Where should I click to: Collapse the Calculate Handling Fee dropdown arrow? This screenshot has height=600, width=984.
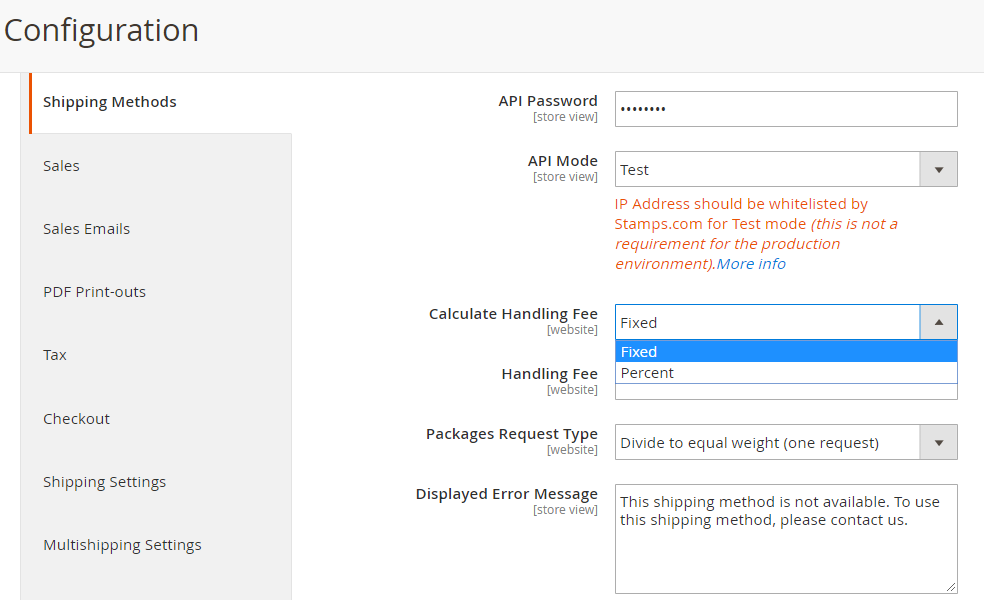pos(938,322)
